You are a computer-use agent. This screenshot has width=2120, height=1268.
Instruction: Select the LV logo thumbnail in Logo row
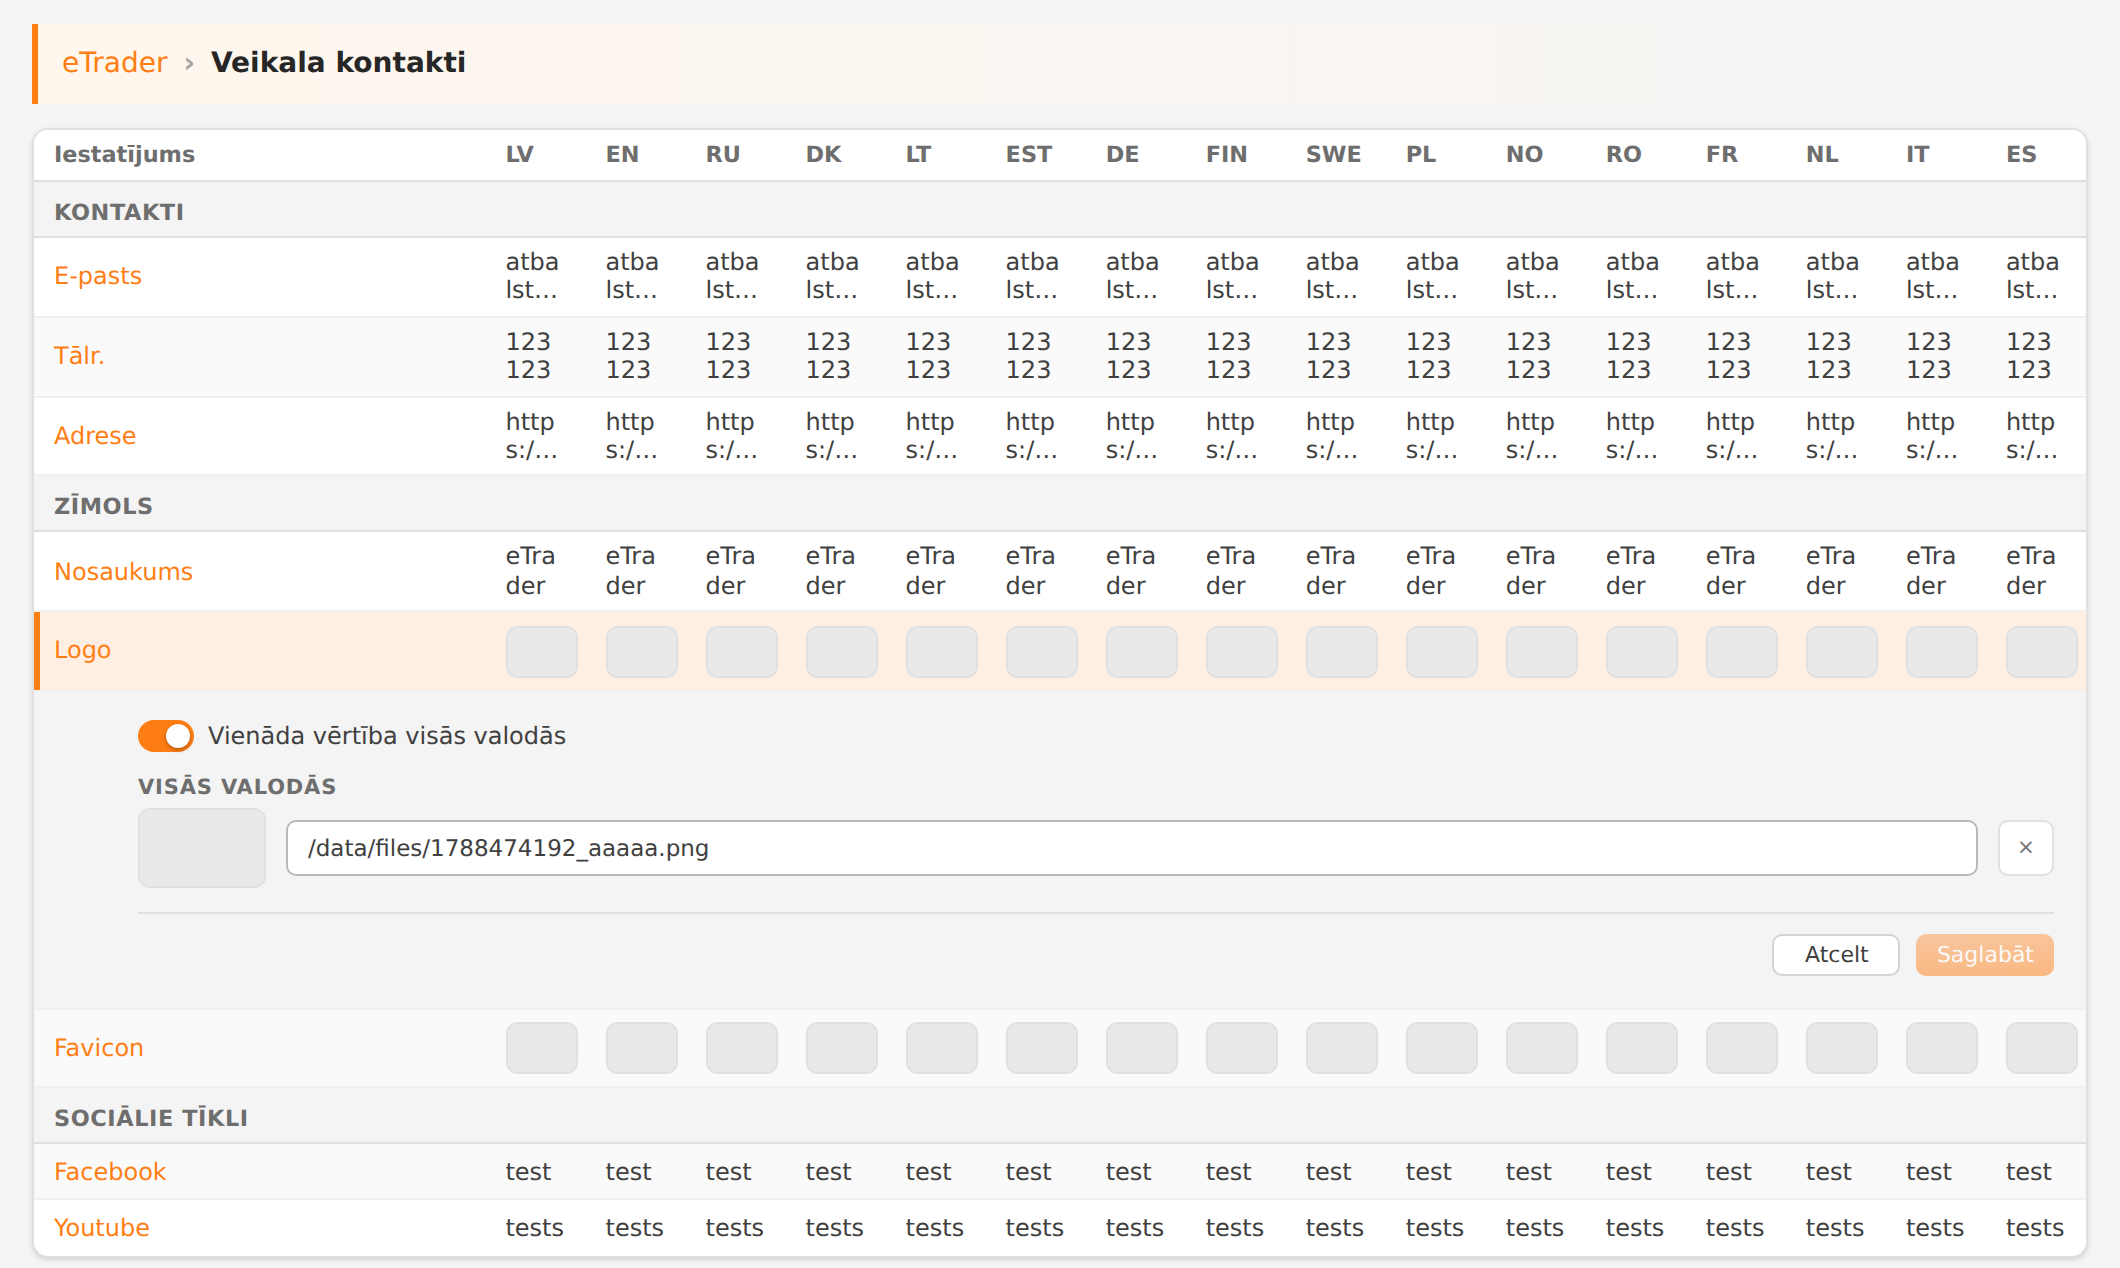point(542,652)
